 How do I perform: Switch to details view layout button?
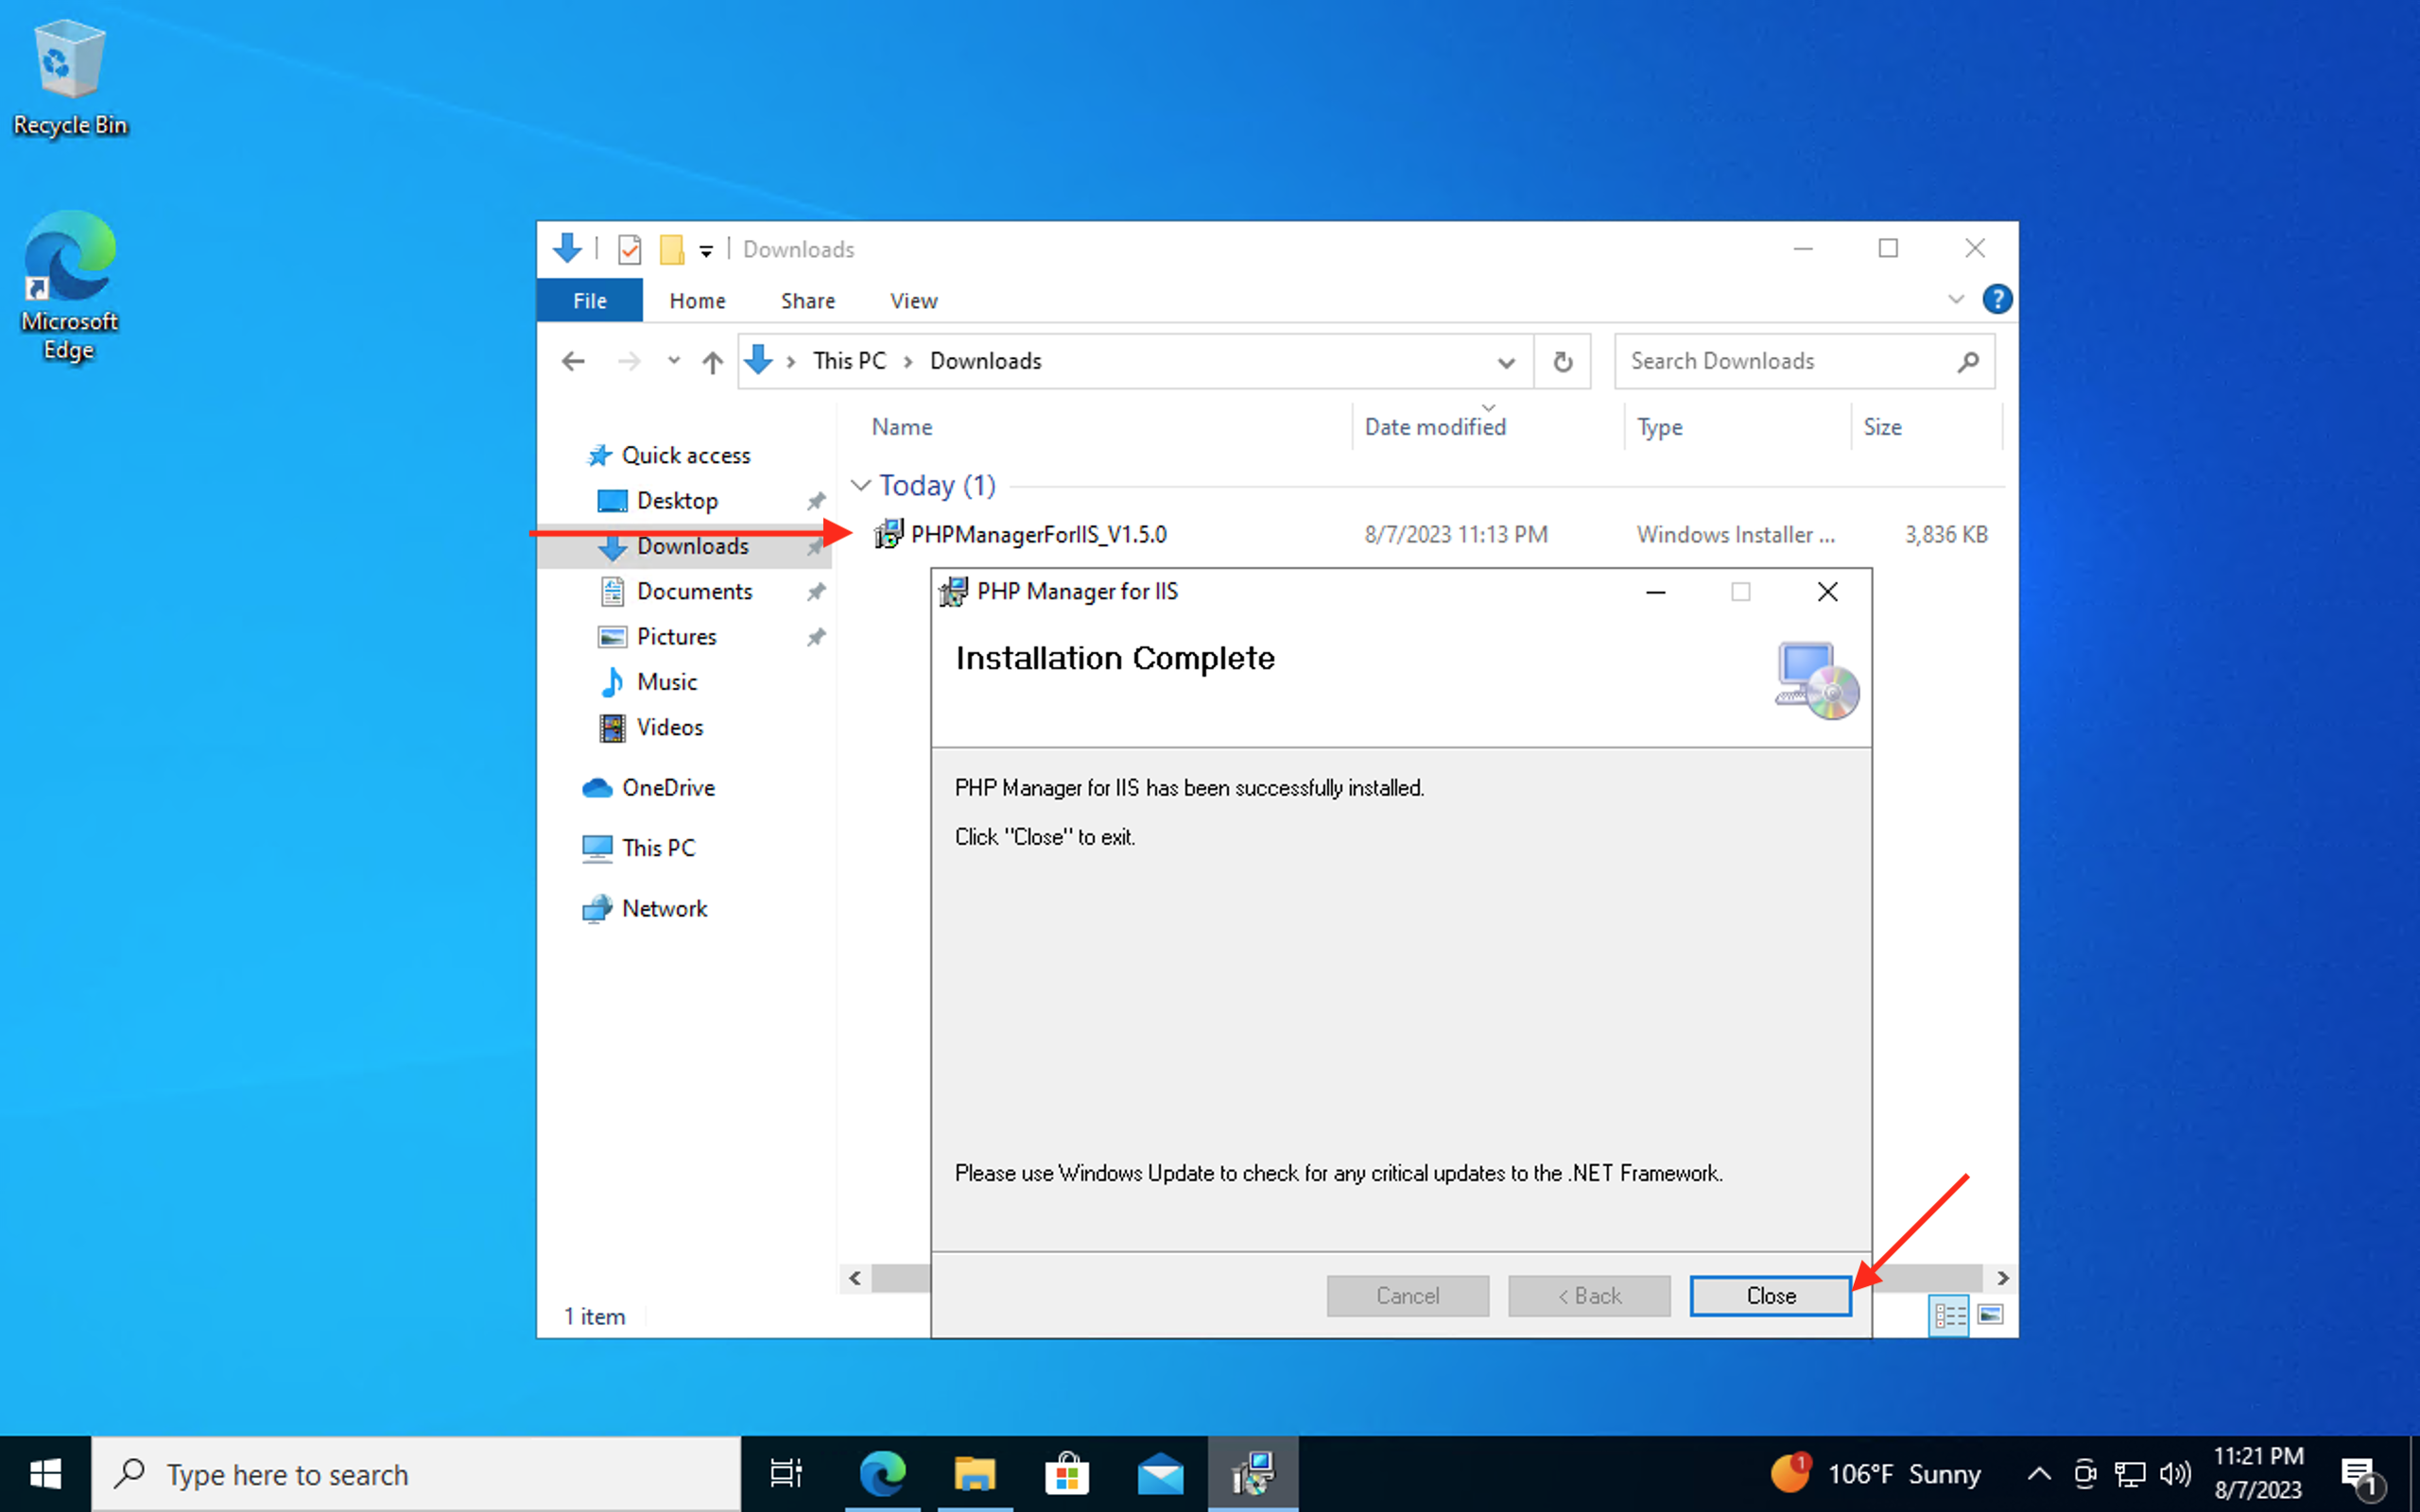(1948, 1314)
